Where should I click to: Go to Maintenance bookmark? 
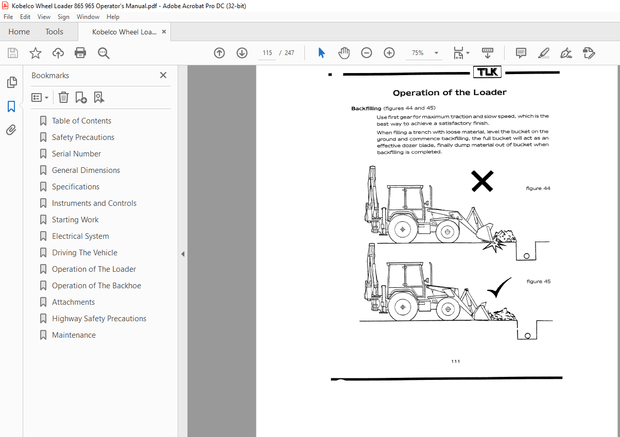pyautogui.click(x=74, y=335)
